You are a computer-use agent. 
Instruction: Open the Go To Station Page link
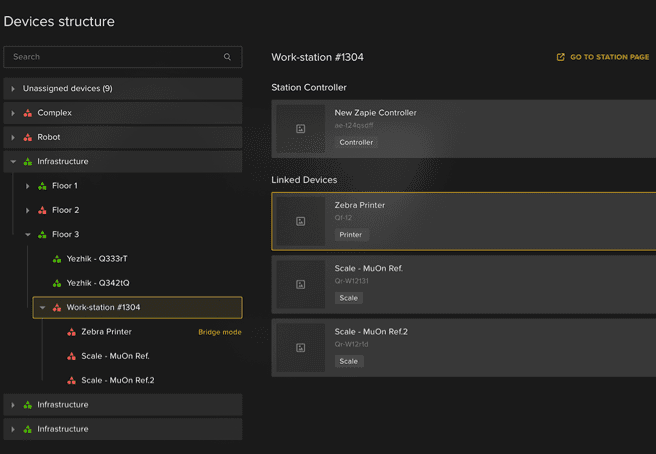pyautogui.click(x=609, y=57)
